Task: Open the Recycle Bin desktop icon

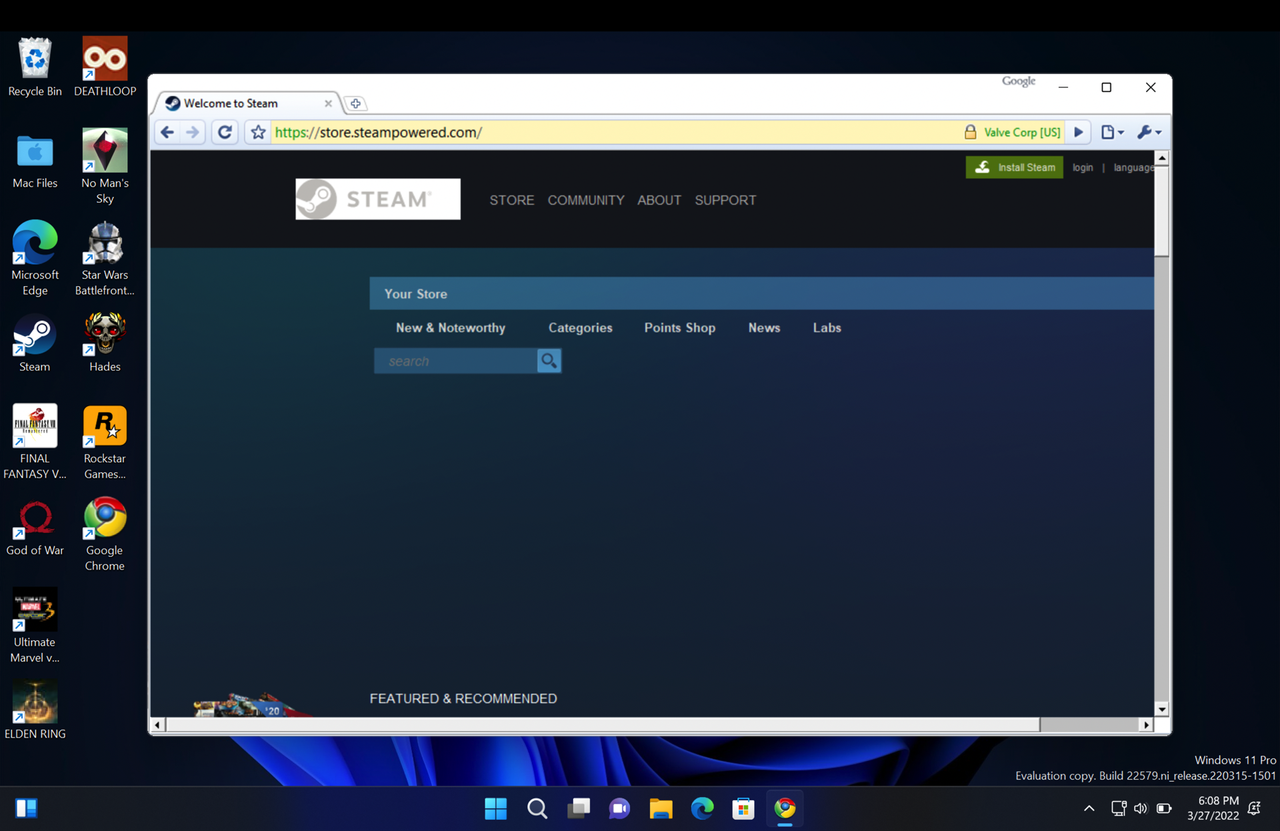Action: click(x=35, y=68)
